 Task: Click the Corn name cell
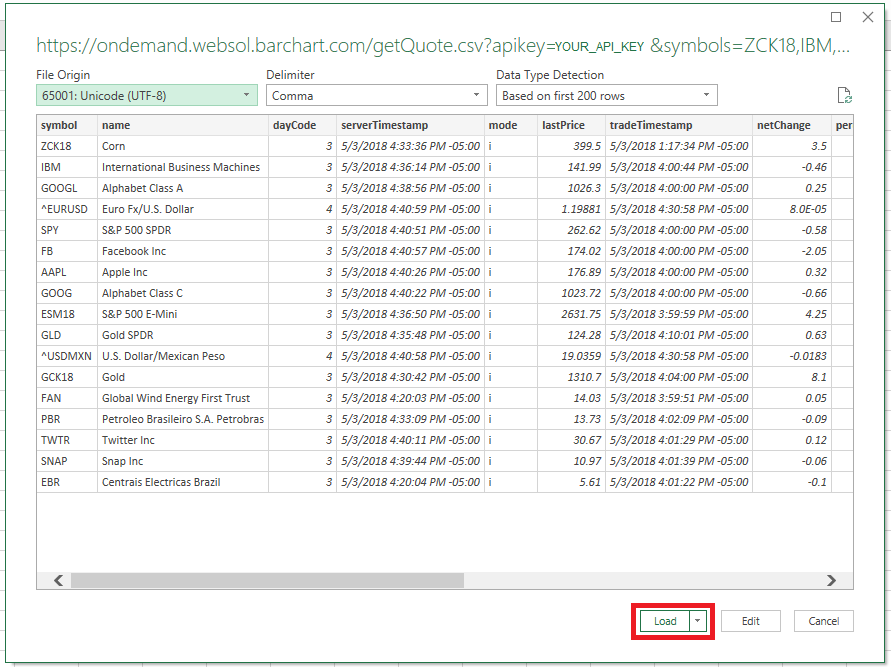[182, 146]
